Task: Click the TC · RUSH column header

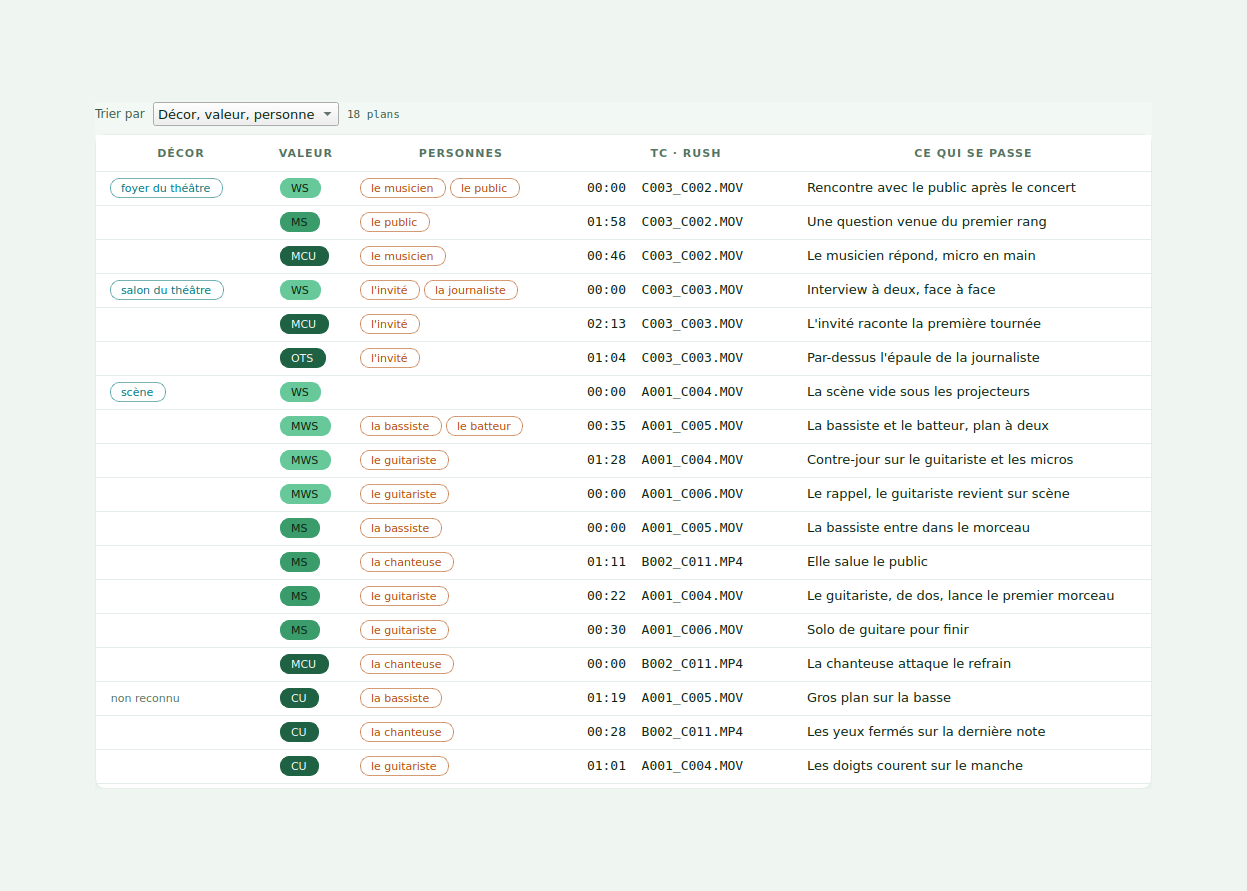Action: point(686,153)
